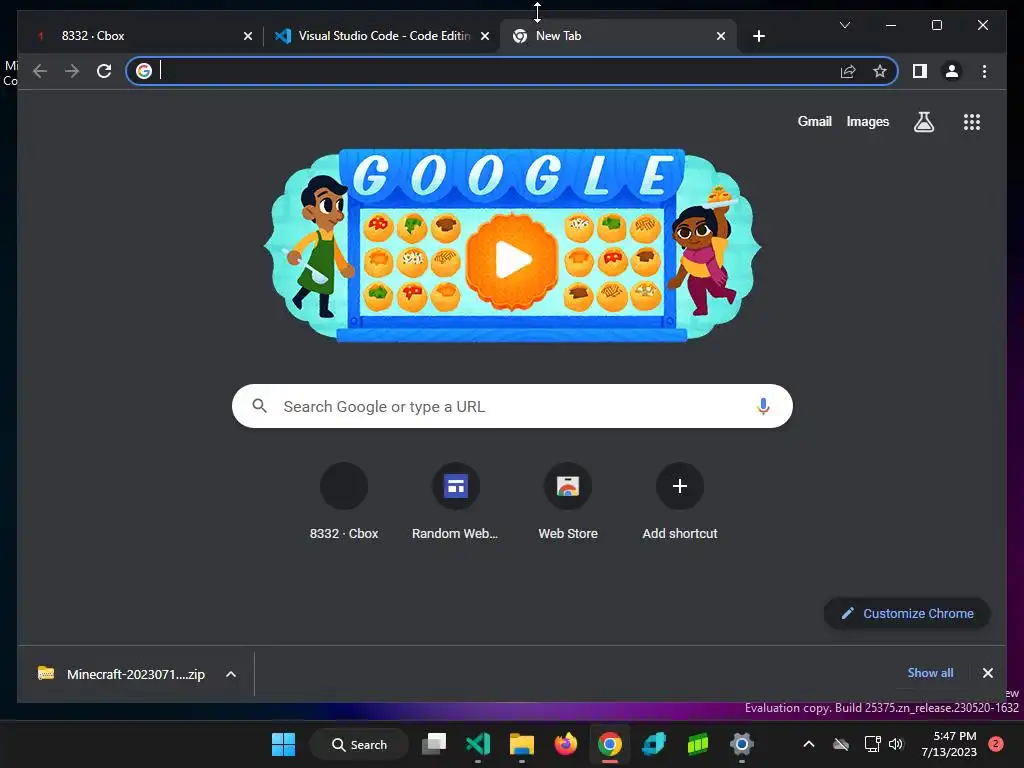This screenshot has height=768, width=1024.
Task: Play the Google Doodle game
Action: pyautogui.click(x=513, y=259)
